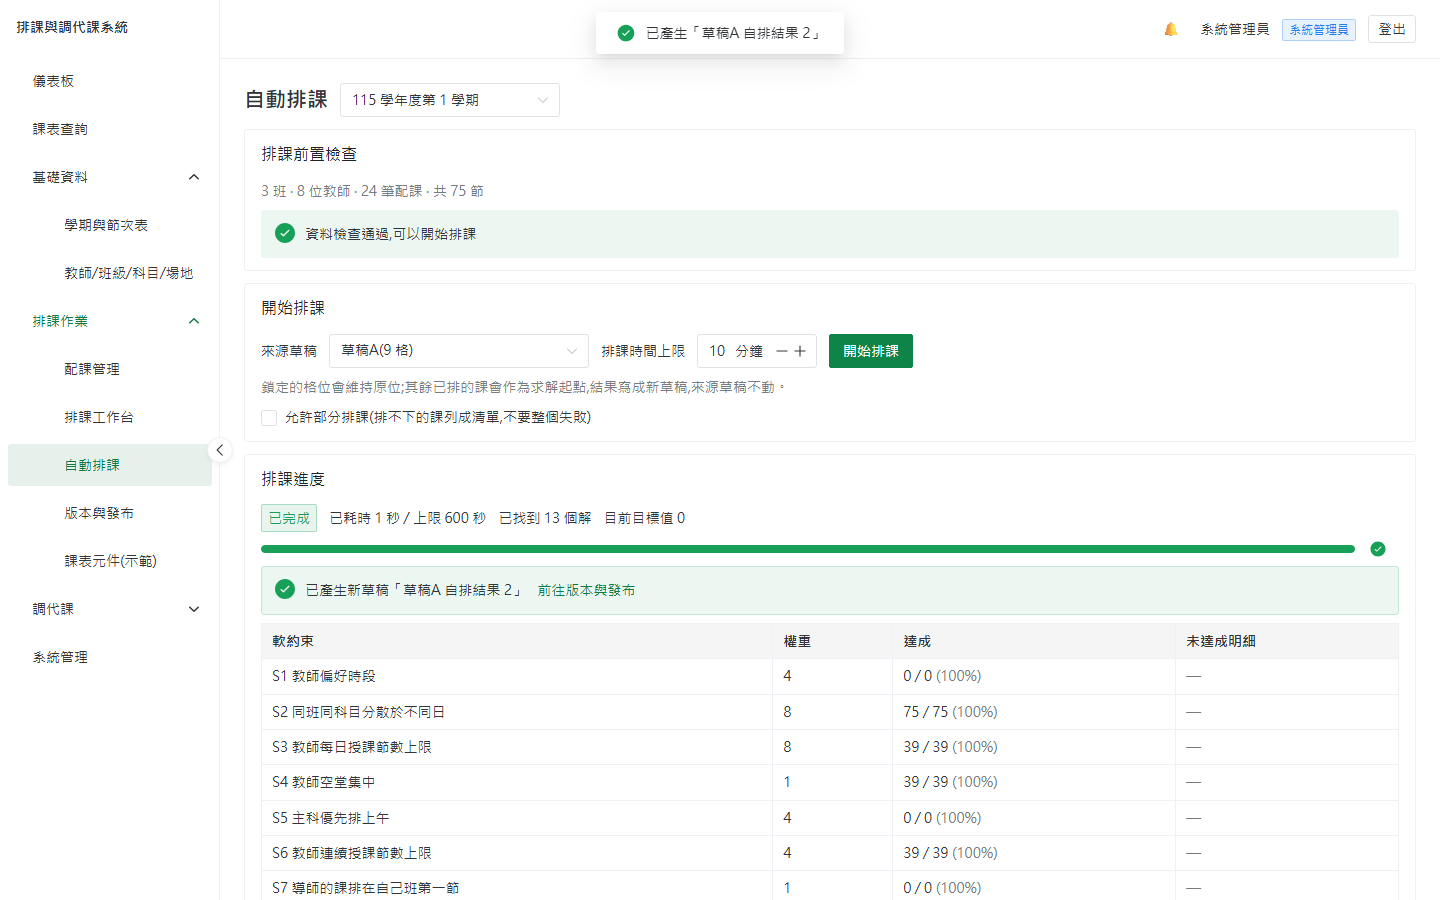
Task: Select row S3 教師每日授課節數上限
Action: (x=830, y=747)
